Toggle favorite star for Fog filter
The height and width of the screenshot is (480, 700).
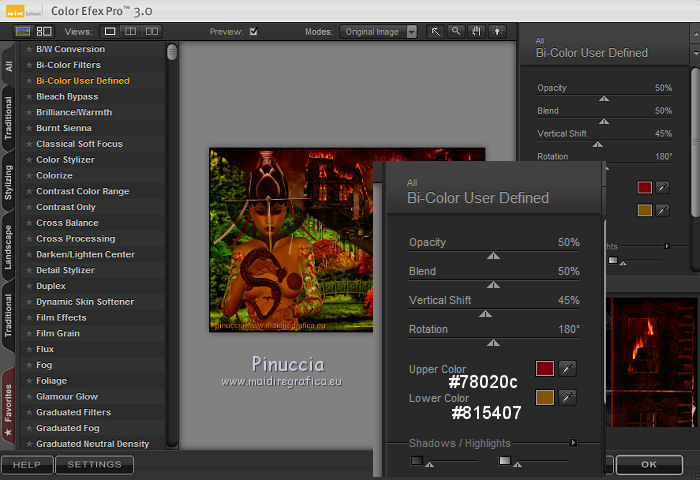point(28,365)
